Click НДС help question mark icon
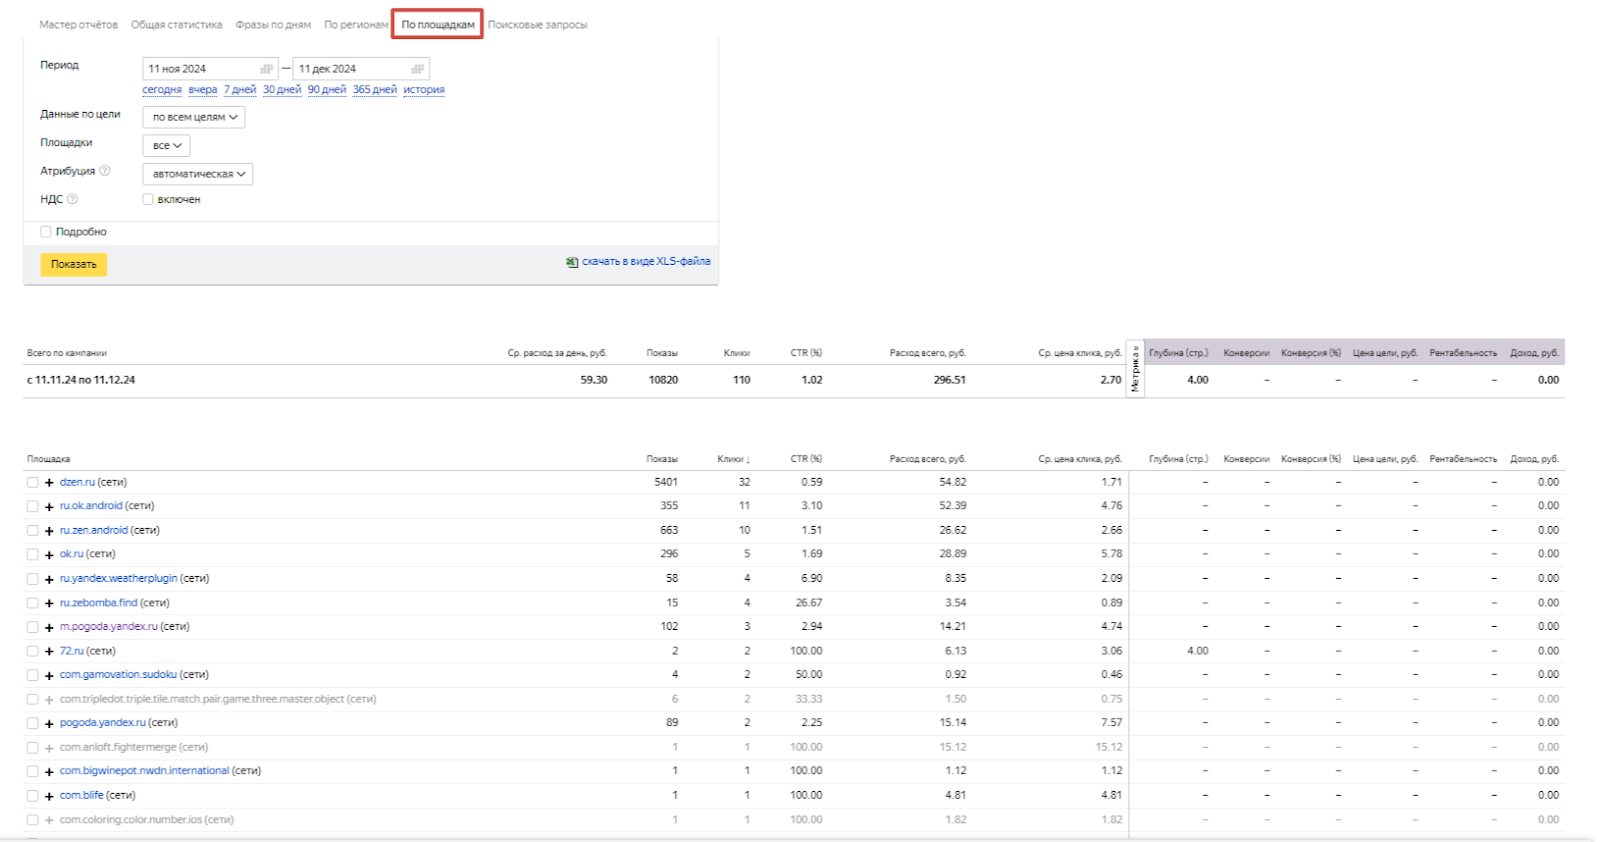The height and width of the screenshot is (842, 1600). tap(72, 199)
